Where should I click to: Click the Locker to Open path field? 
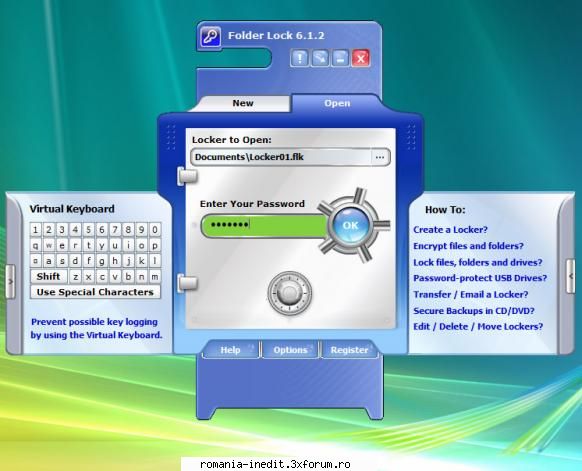tap(282, 157)
